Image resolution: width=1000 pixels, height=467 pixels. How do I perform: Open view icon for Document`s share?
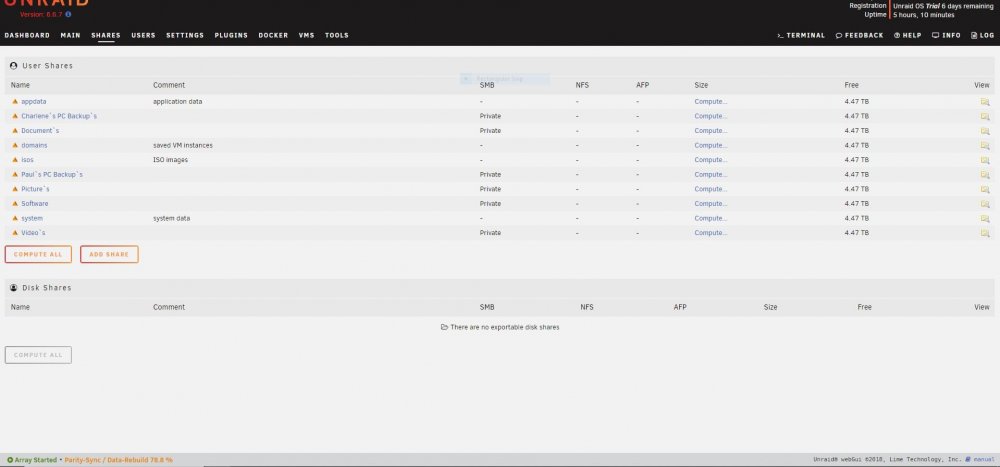[x=985, y=131]
